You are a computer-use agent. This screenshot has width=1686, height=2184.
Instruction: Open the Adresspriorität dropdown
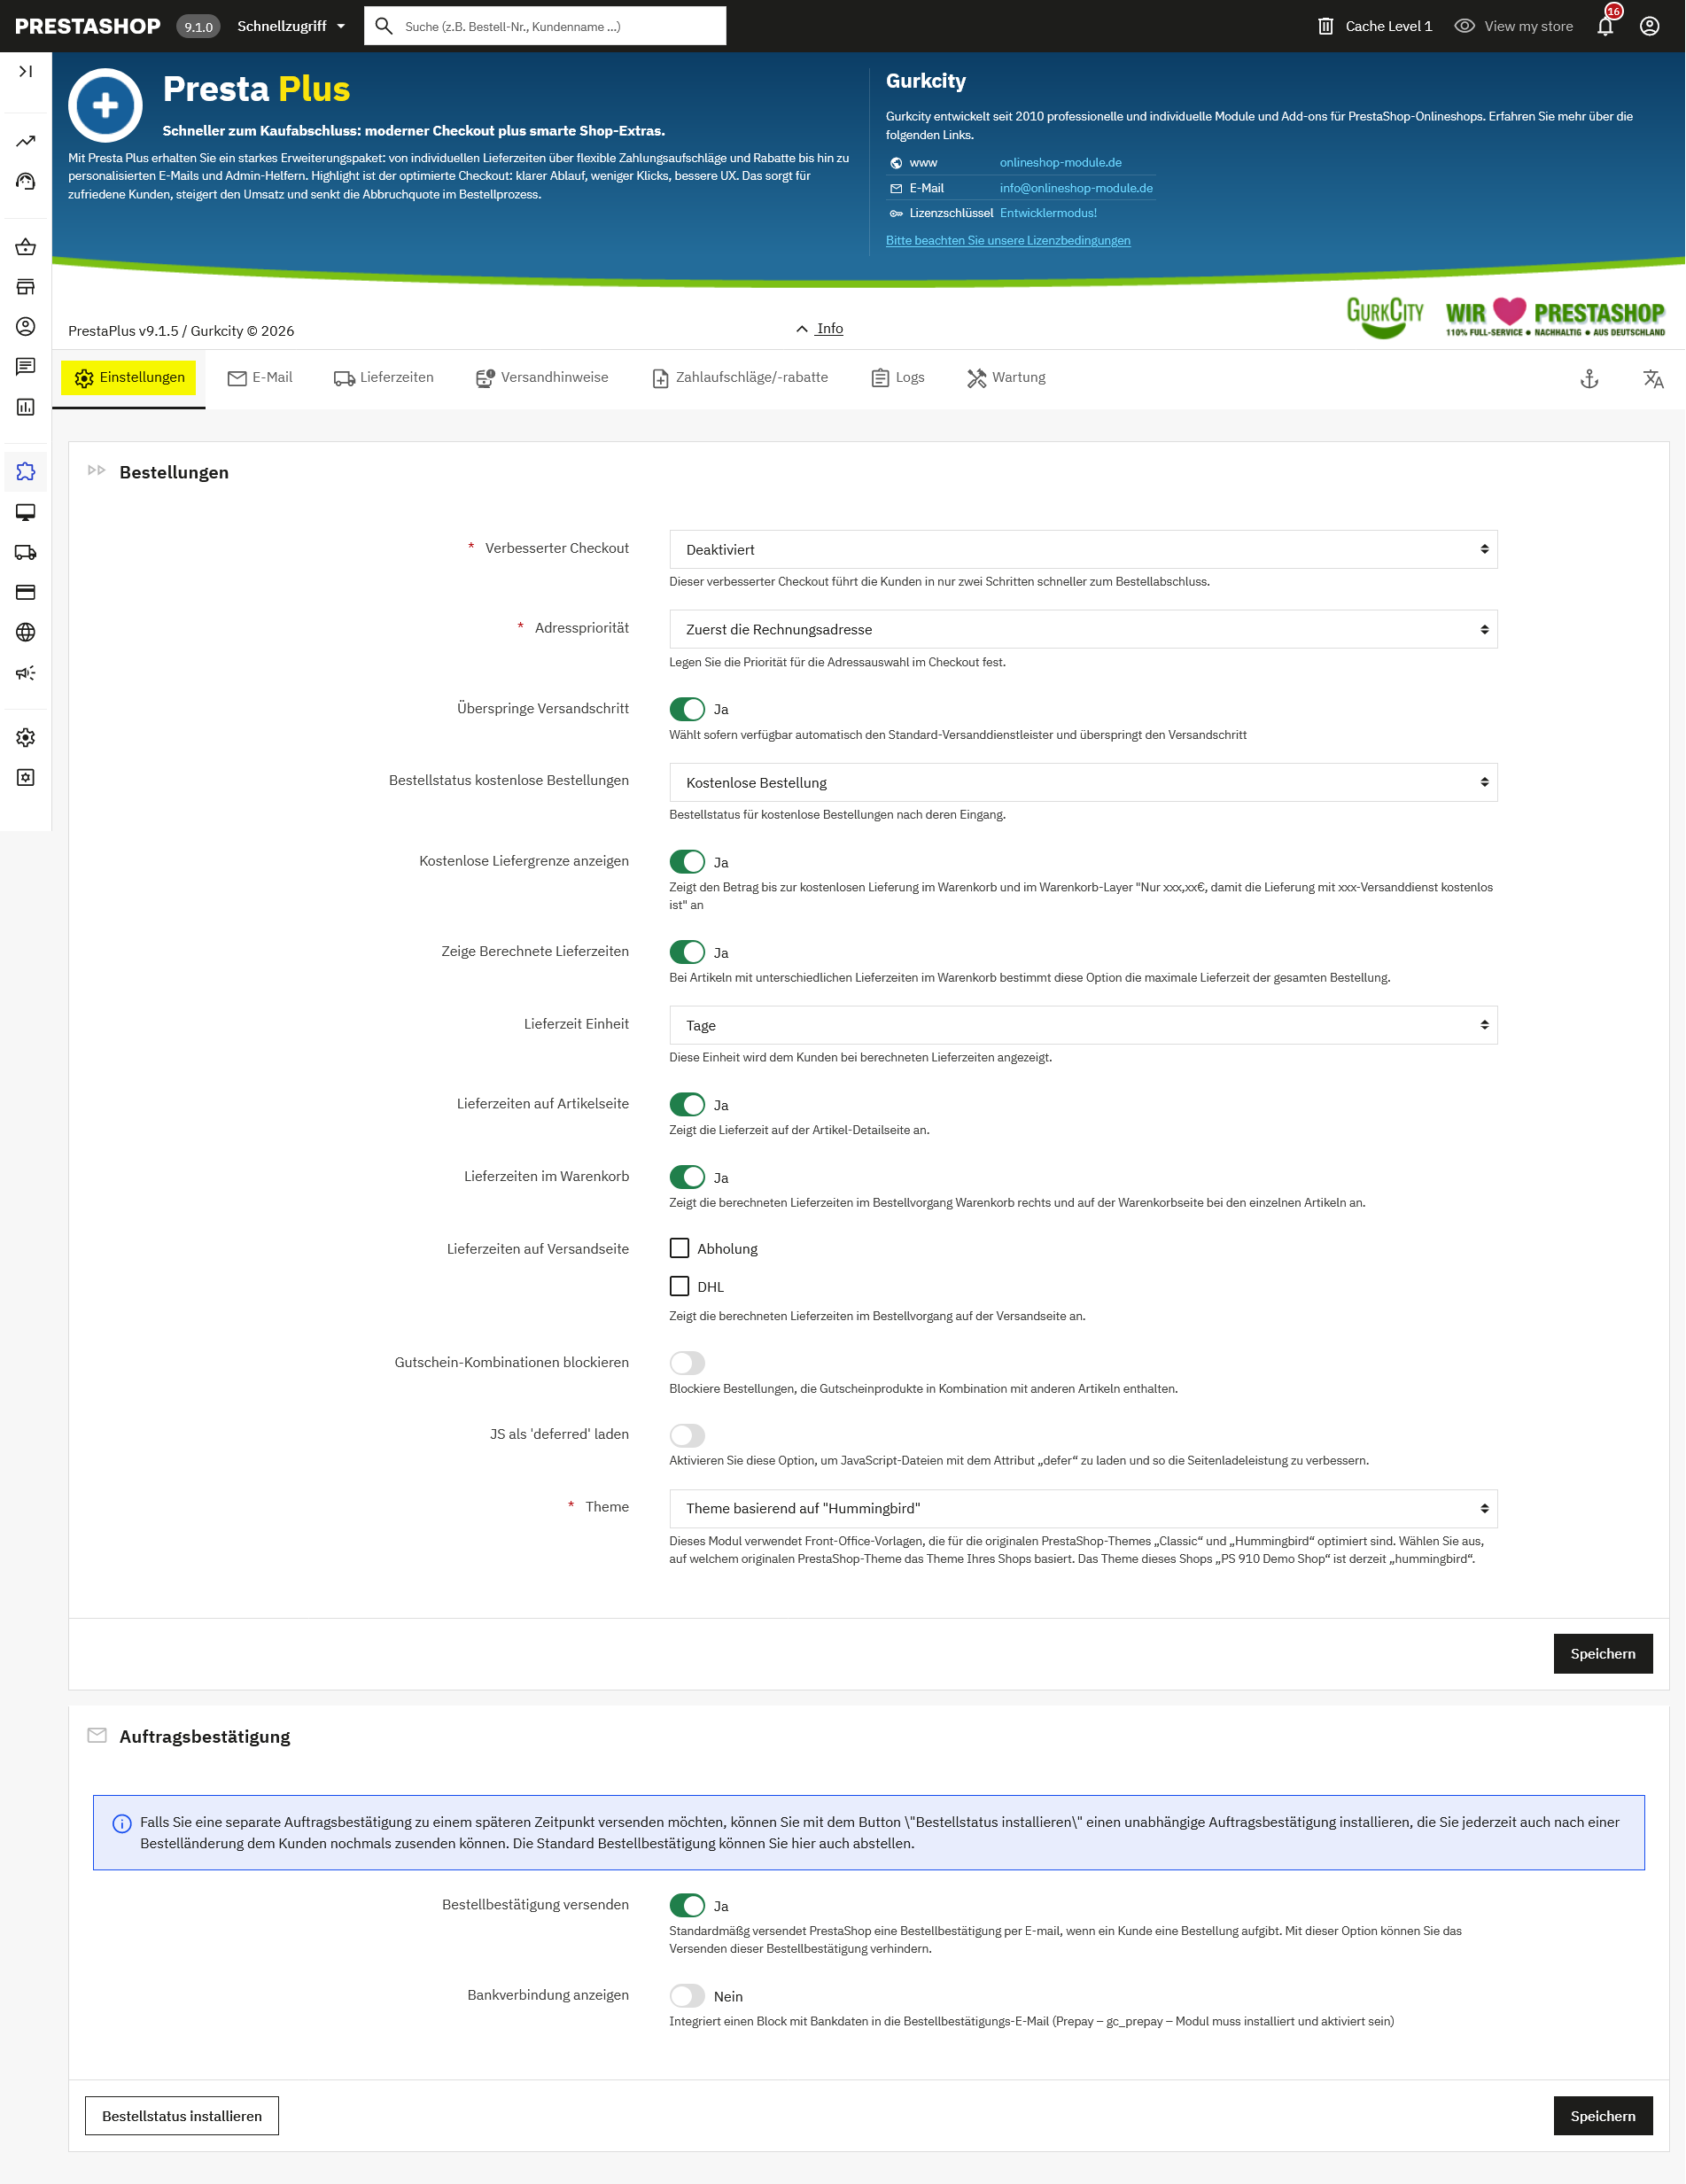[x=1084, y=629]
